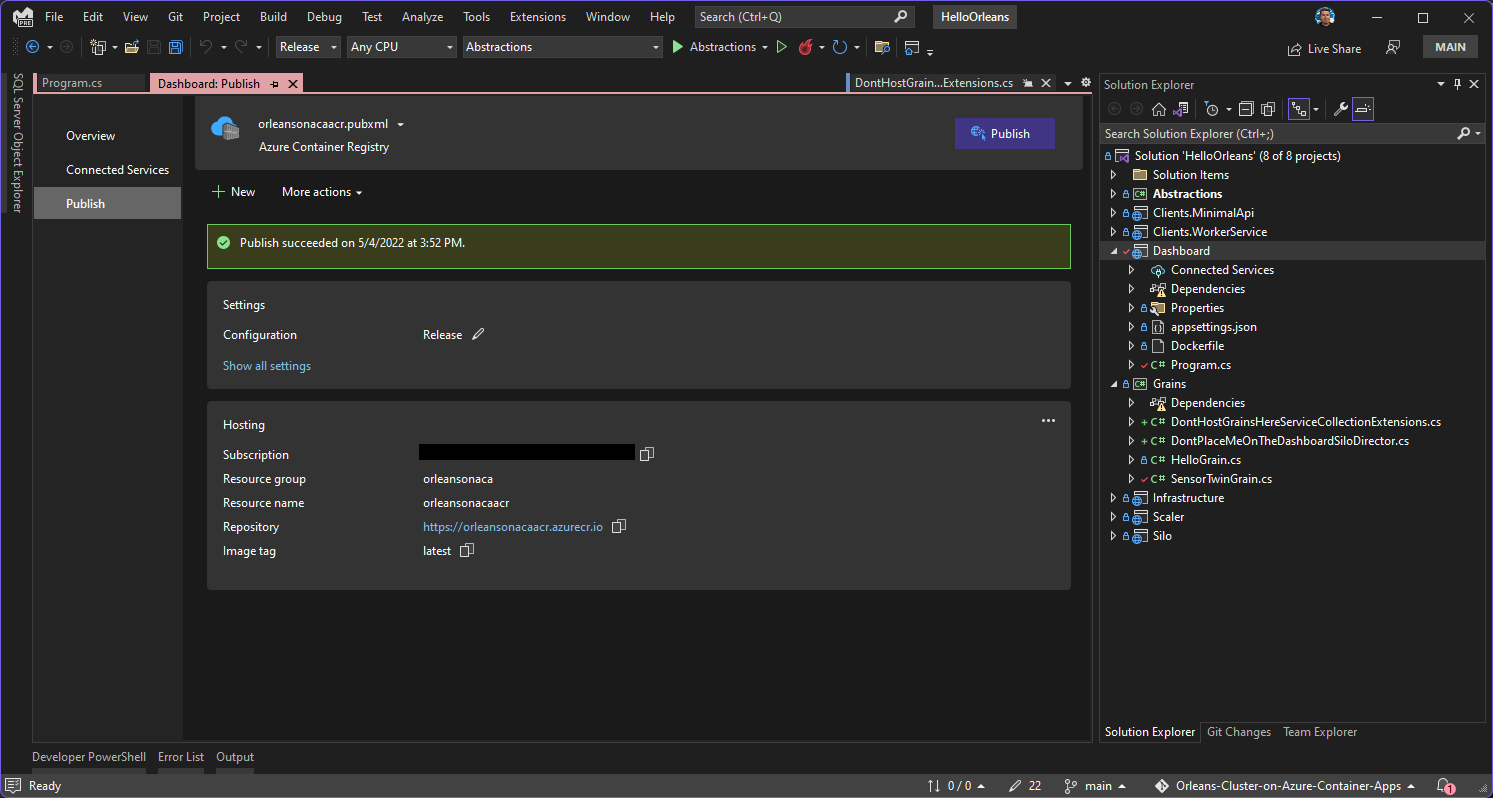This screenshot has width=1493, height=798.
Task: Click the Send Feedback icon beside Live Share
Action: click(x=1392, y=47)
